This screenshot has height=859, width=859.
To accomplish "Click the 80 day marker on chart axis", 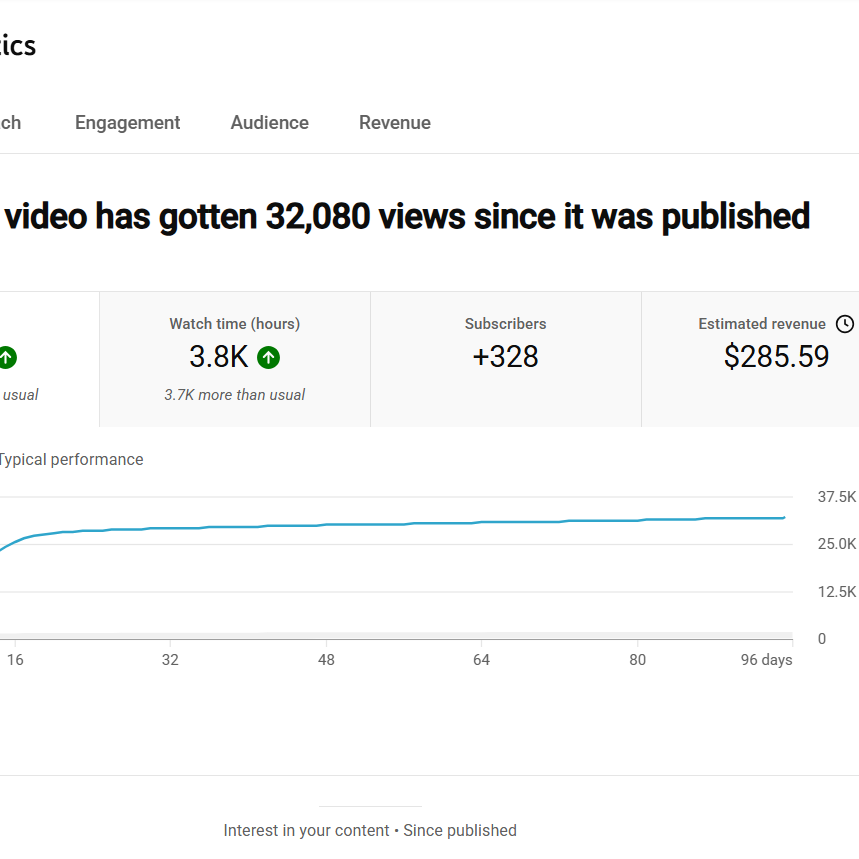I will point(637,660).
